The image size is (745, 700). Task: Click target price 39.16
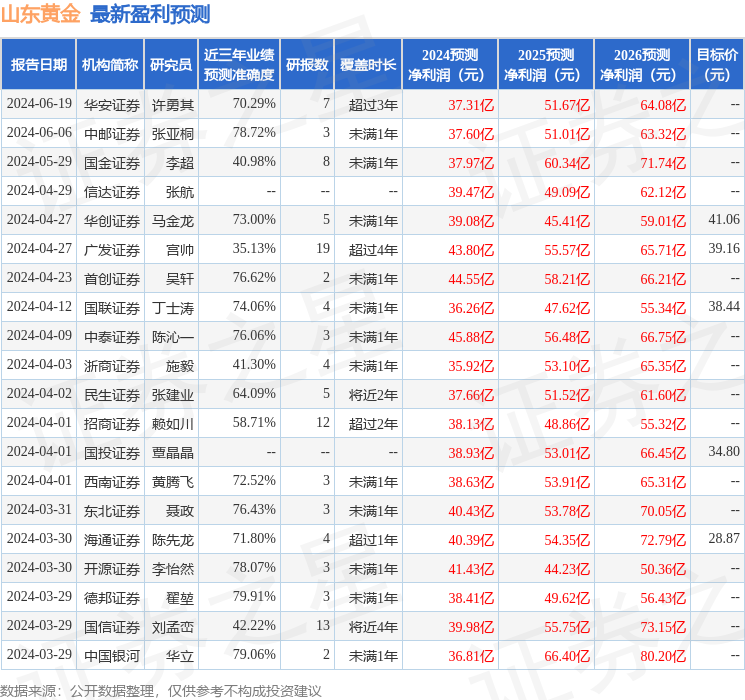coord(724,249)
